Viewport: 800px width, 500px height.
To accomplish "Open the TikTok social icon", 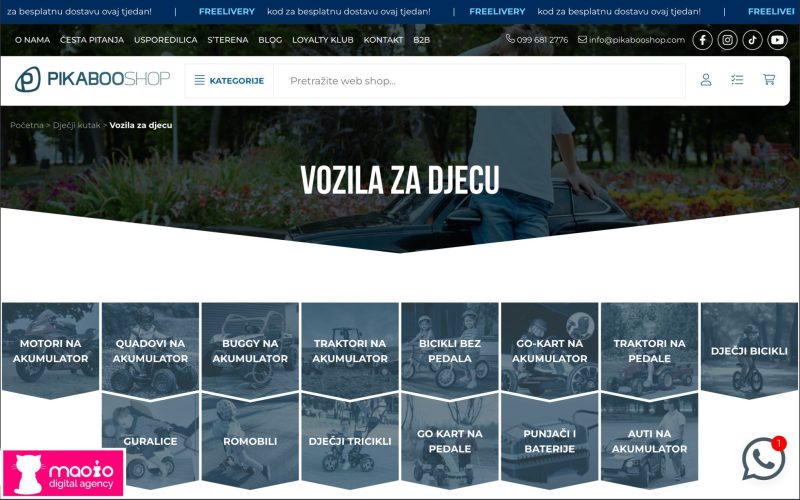I will click(x=752, y=40).
